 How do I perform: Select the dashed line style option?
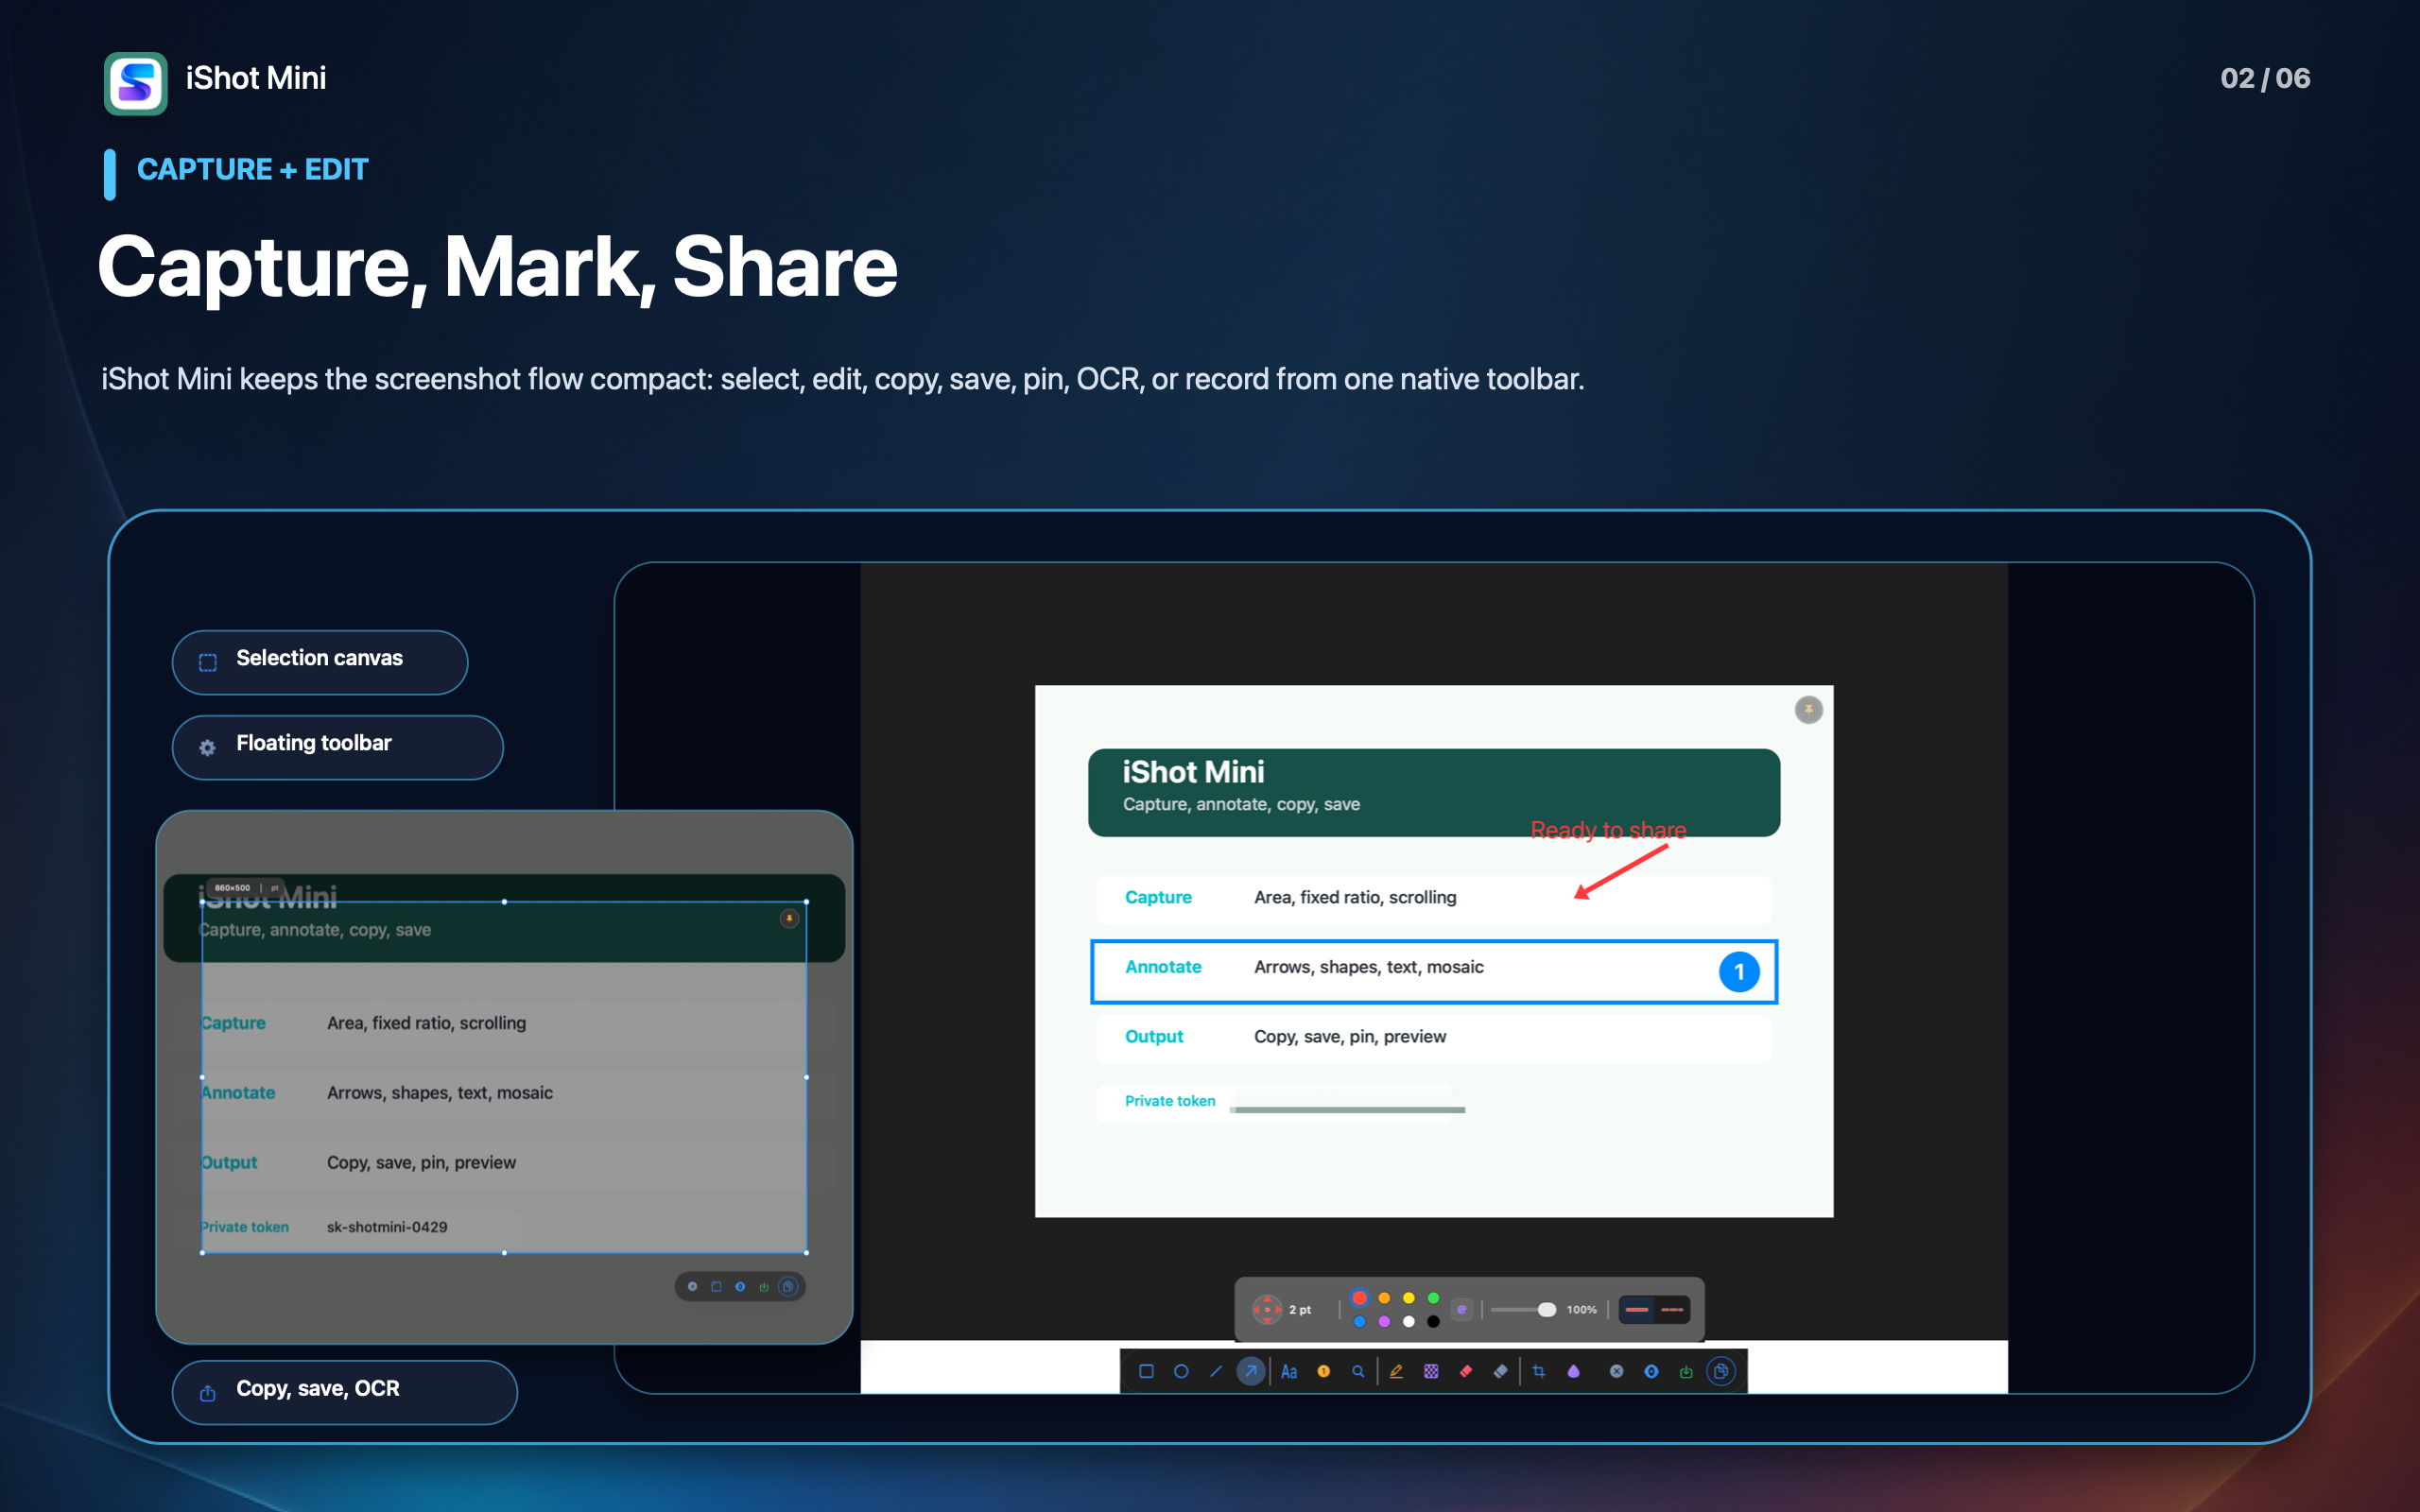coord(1672,1309)
